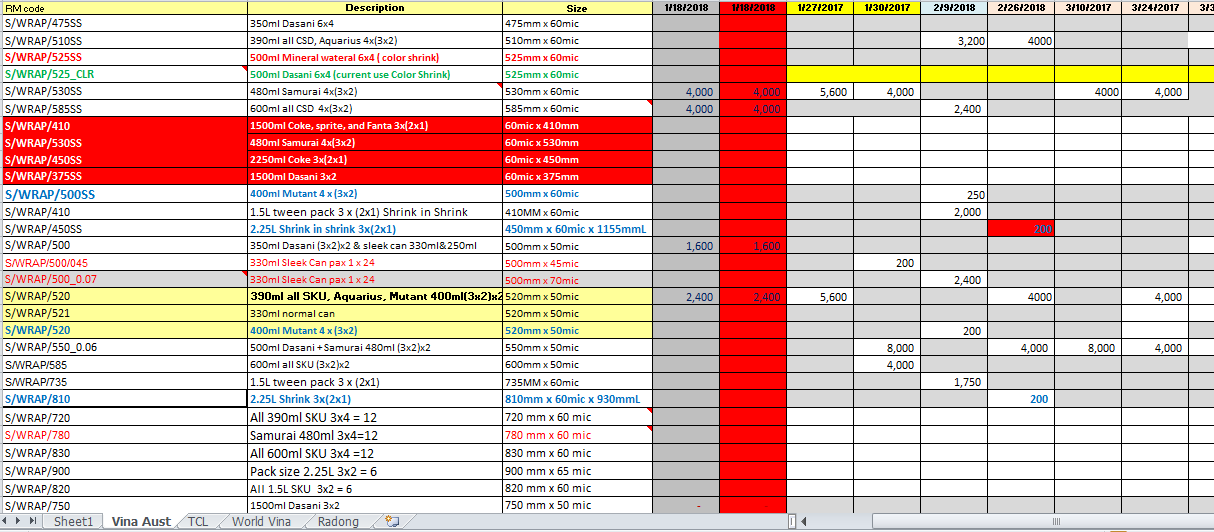Select yellow cell under 1/27/2017 in 525_CLR row

[820, 74]
